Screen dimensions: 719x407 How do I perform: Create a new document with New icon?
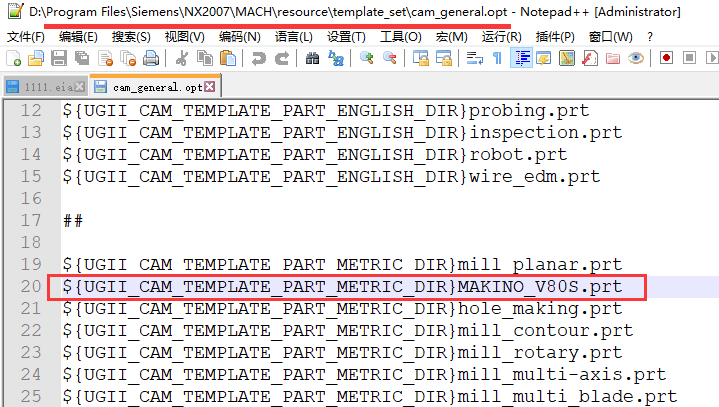point(13,58)
